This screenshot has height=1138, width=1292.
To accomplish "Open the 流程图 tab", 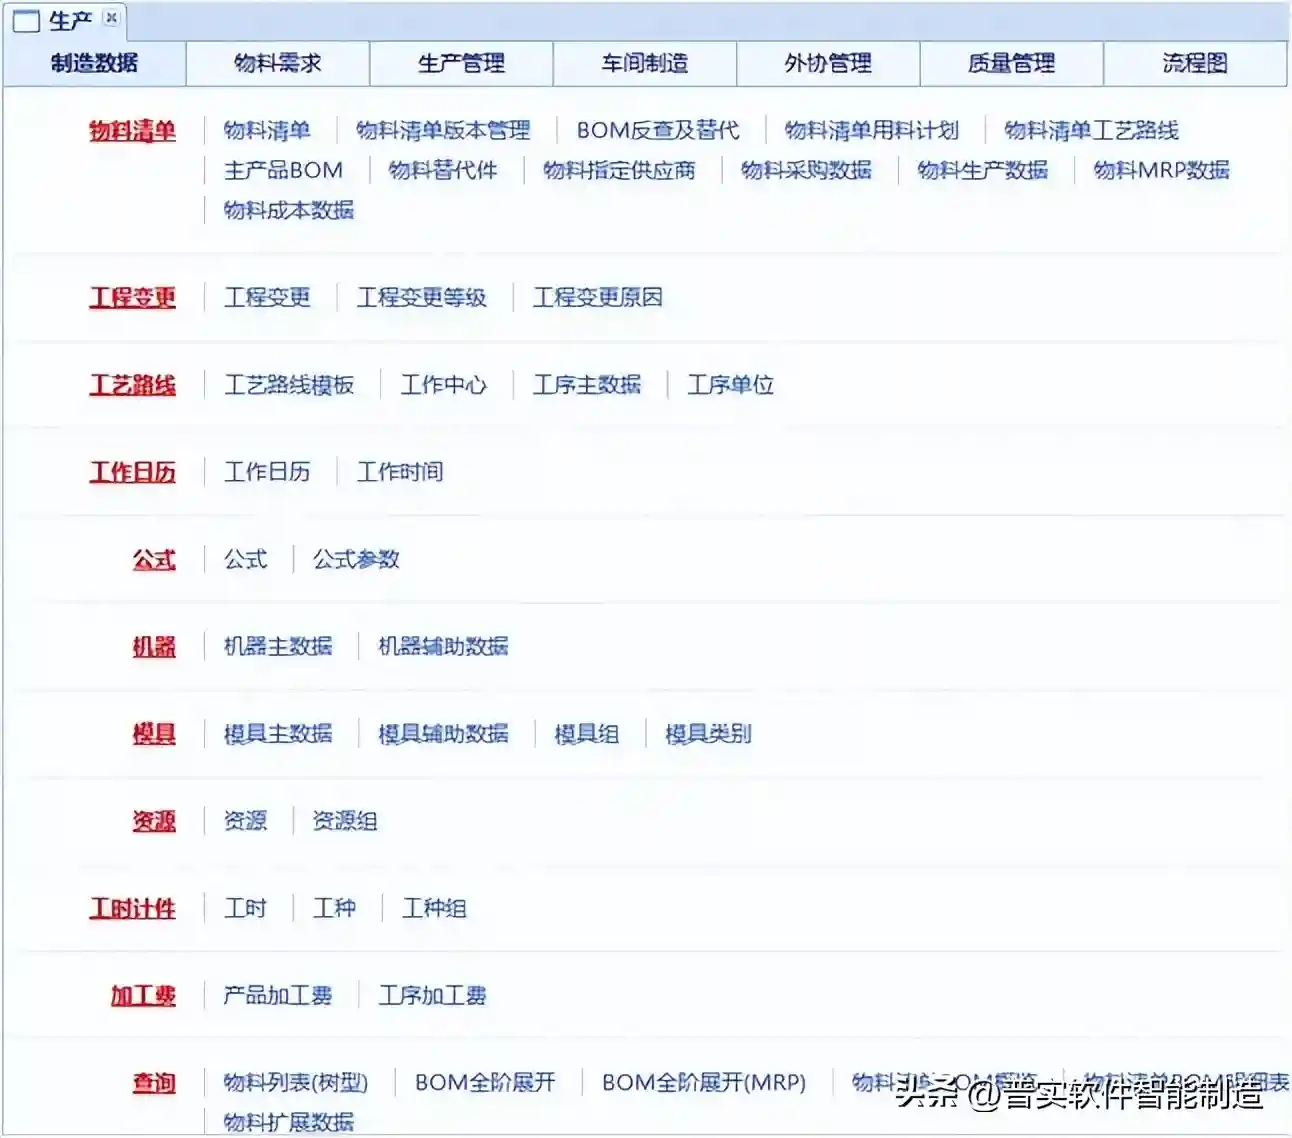I will (1194, 64).
